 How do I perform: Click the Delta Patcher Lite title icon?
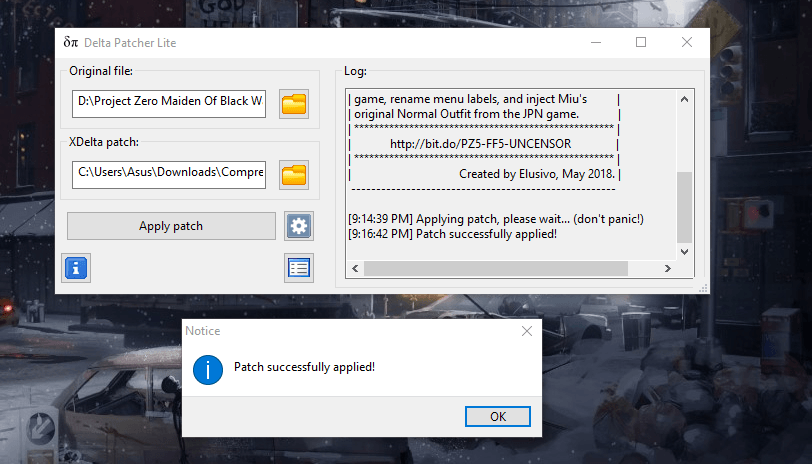(71, 42)
